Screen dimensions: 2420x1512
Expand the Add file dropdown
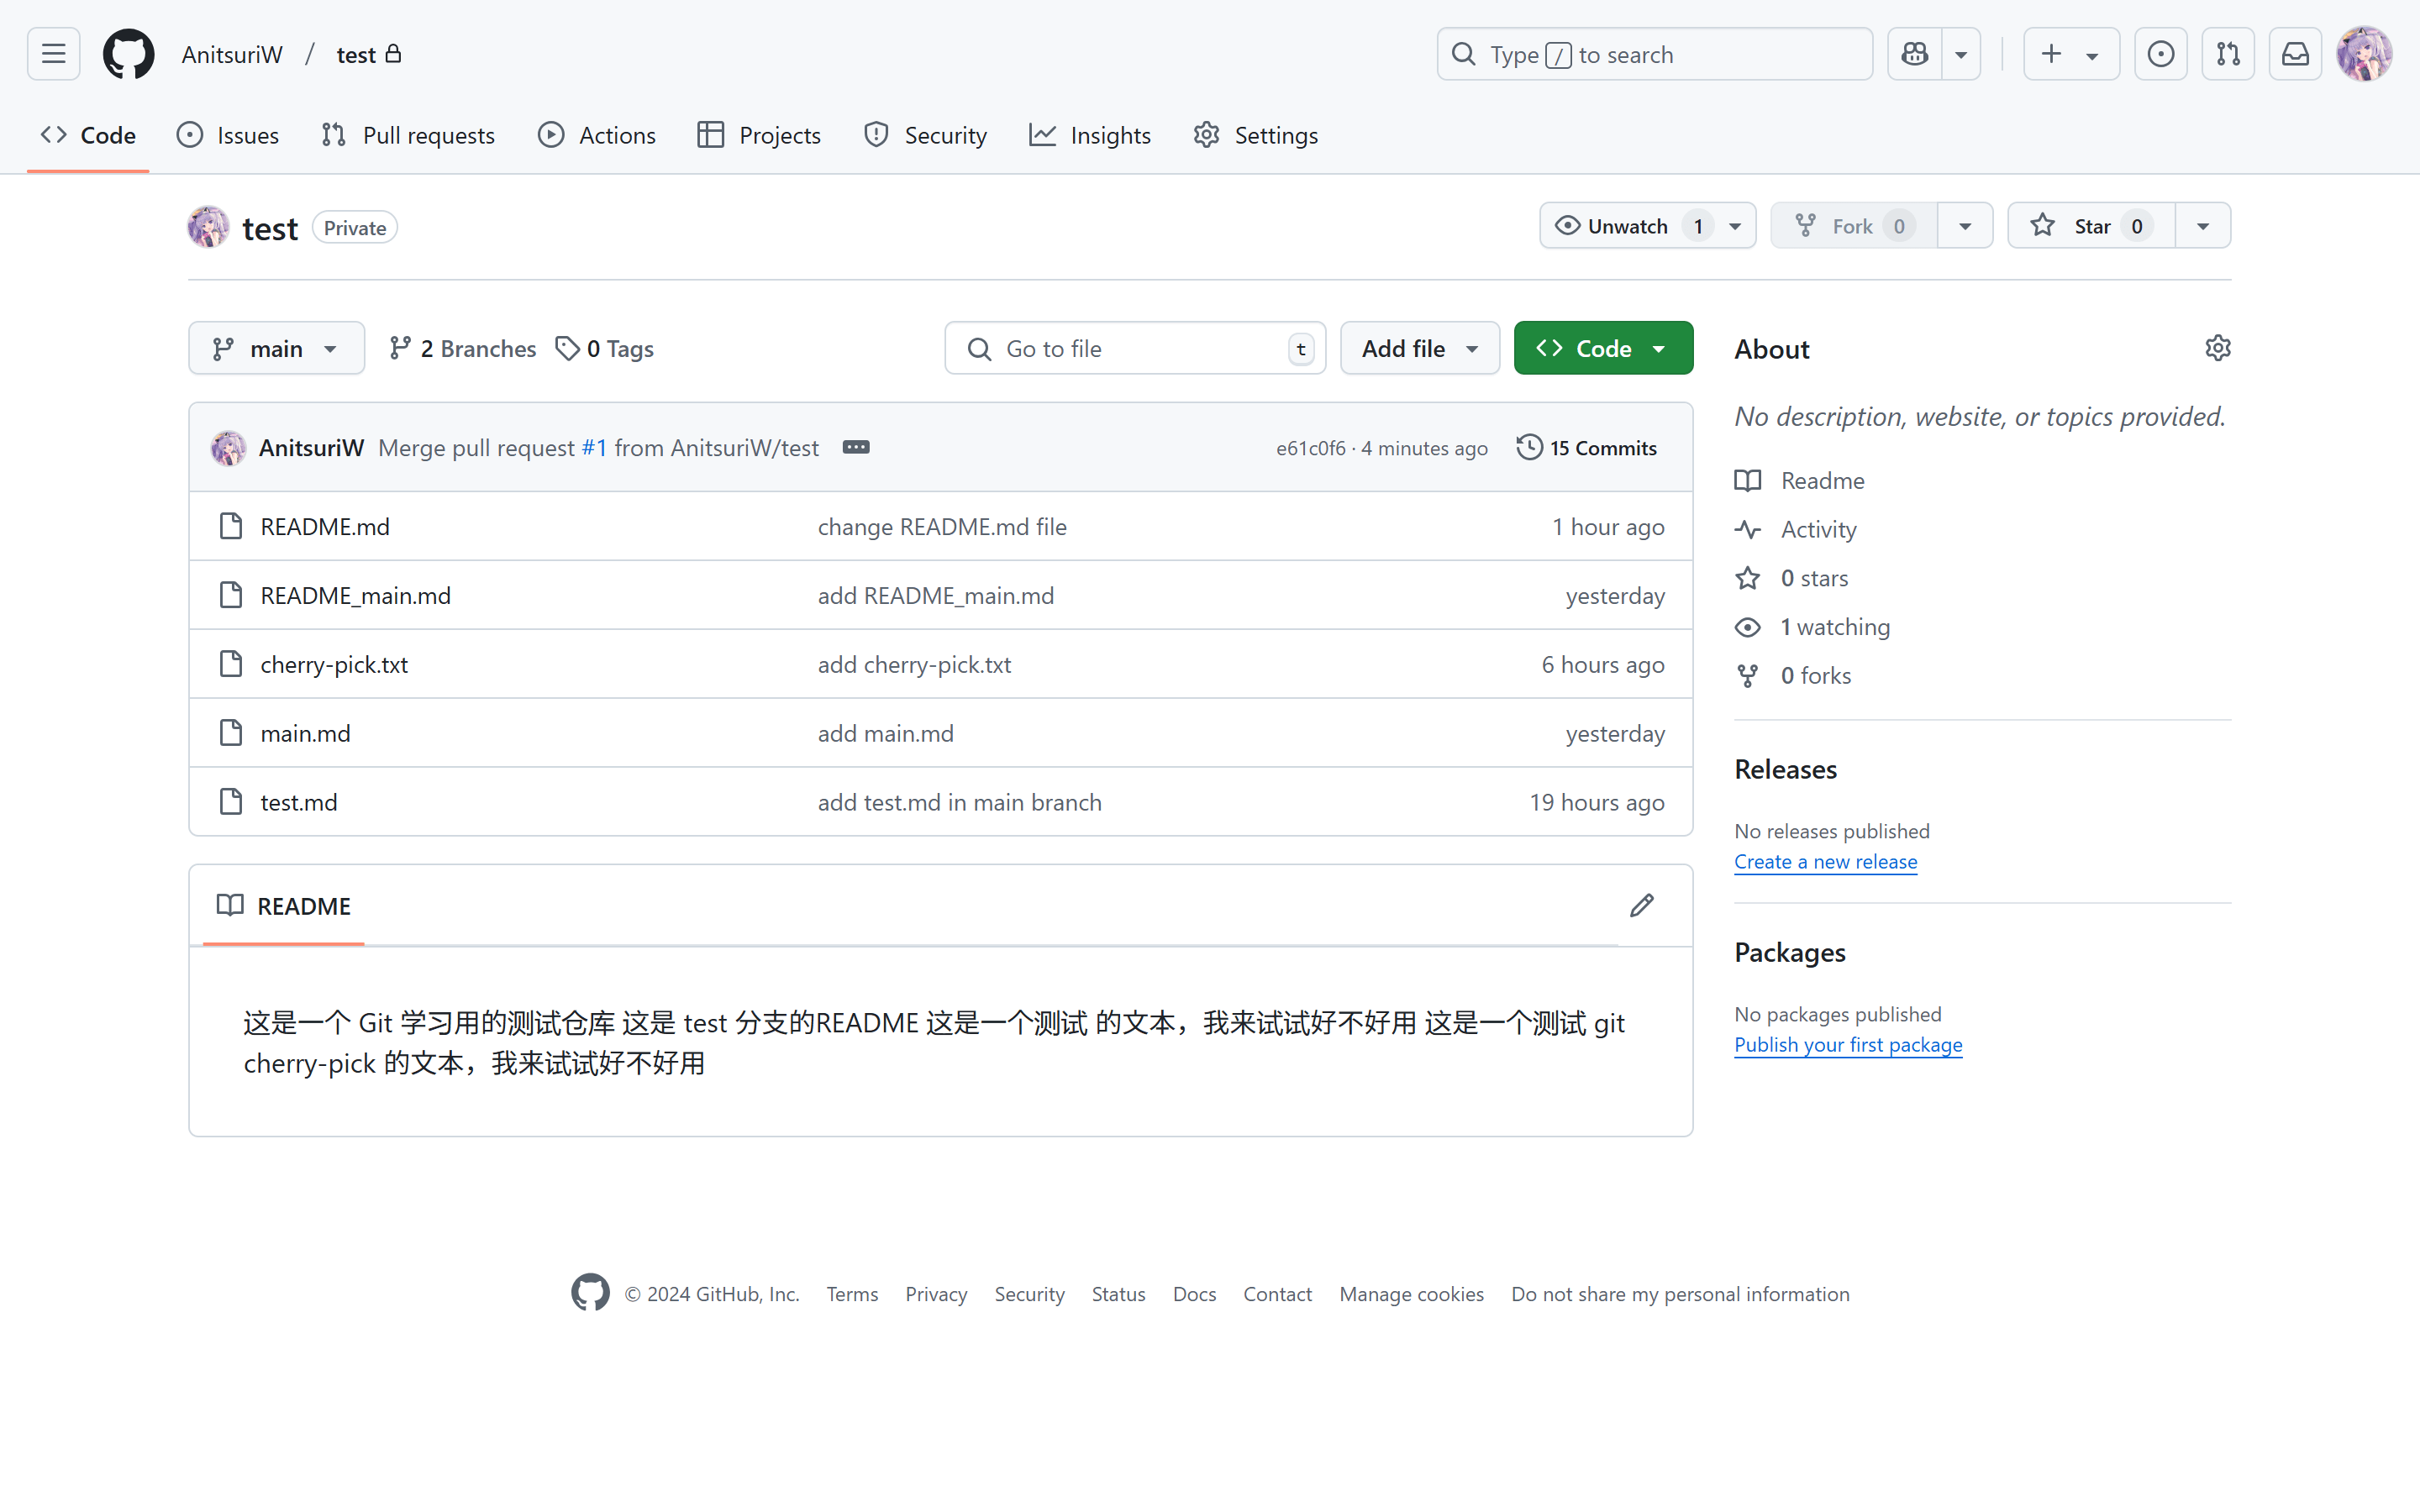[x=1419, y=348]
